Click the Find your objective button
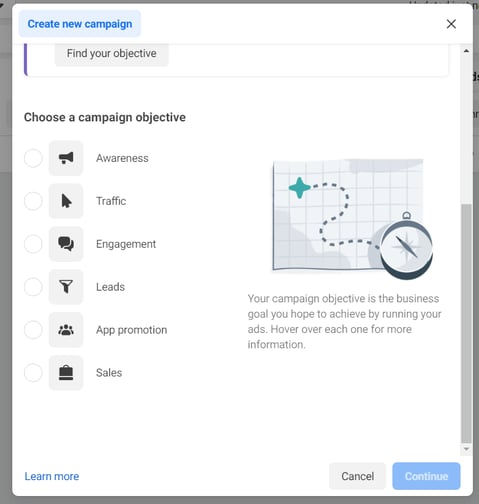The width and height of the screenshot is (479, 504). tap(112, 54)
